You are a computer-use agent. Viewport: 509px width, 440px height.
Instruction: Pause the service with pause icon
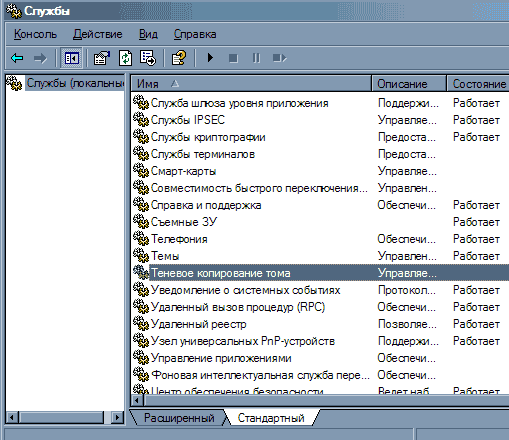click(x=256, y=58)
